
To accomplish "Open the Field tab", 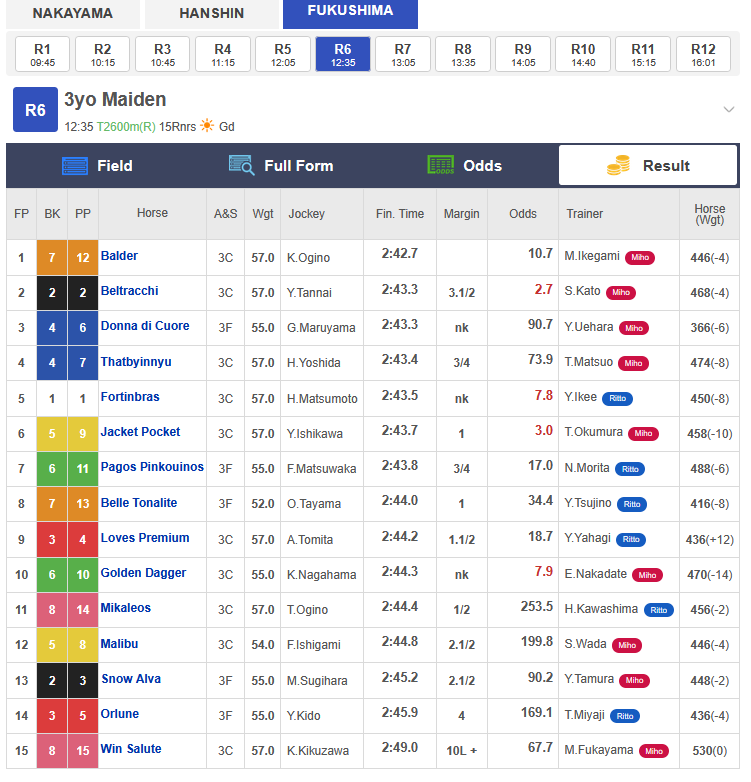I will click(97, 166).
